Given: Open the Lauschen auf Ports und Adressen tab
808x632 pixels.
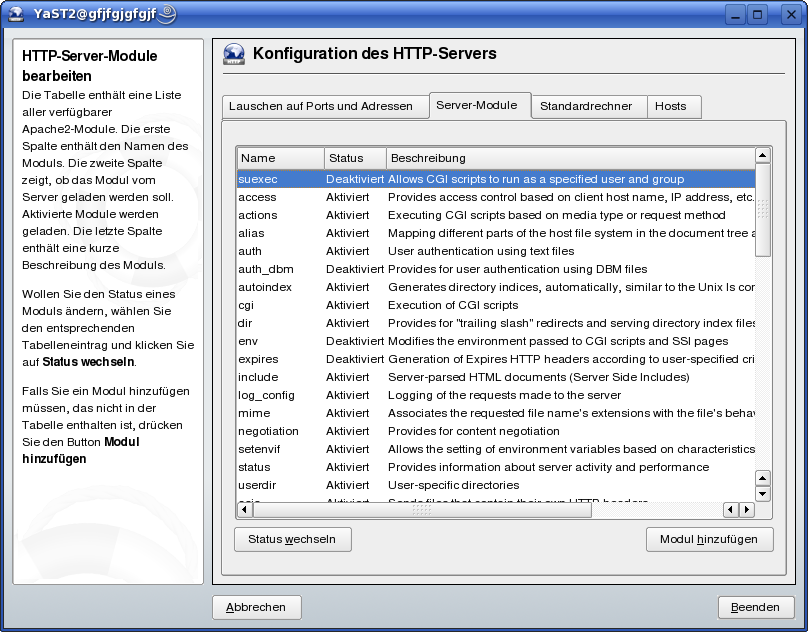Looking at the screenshot, I should [x=320, y=106].
